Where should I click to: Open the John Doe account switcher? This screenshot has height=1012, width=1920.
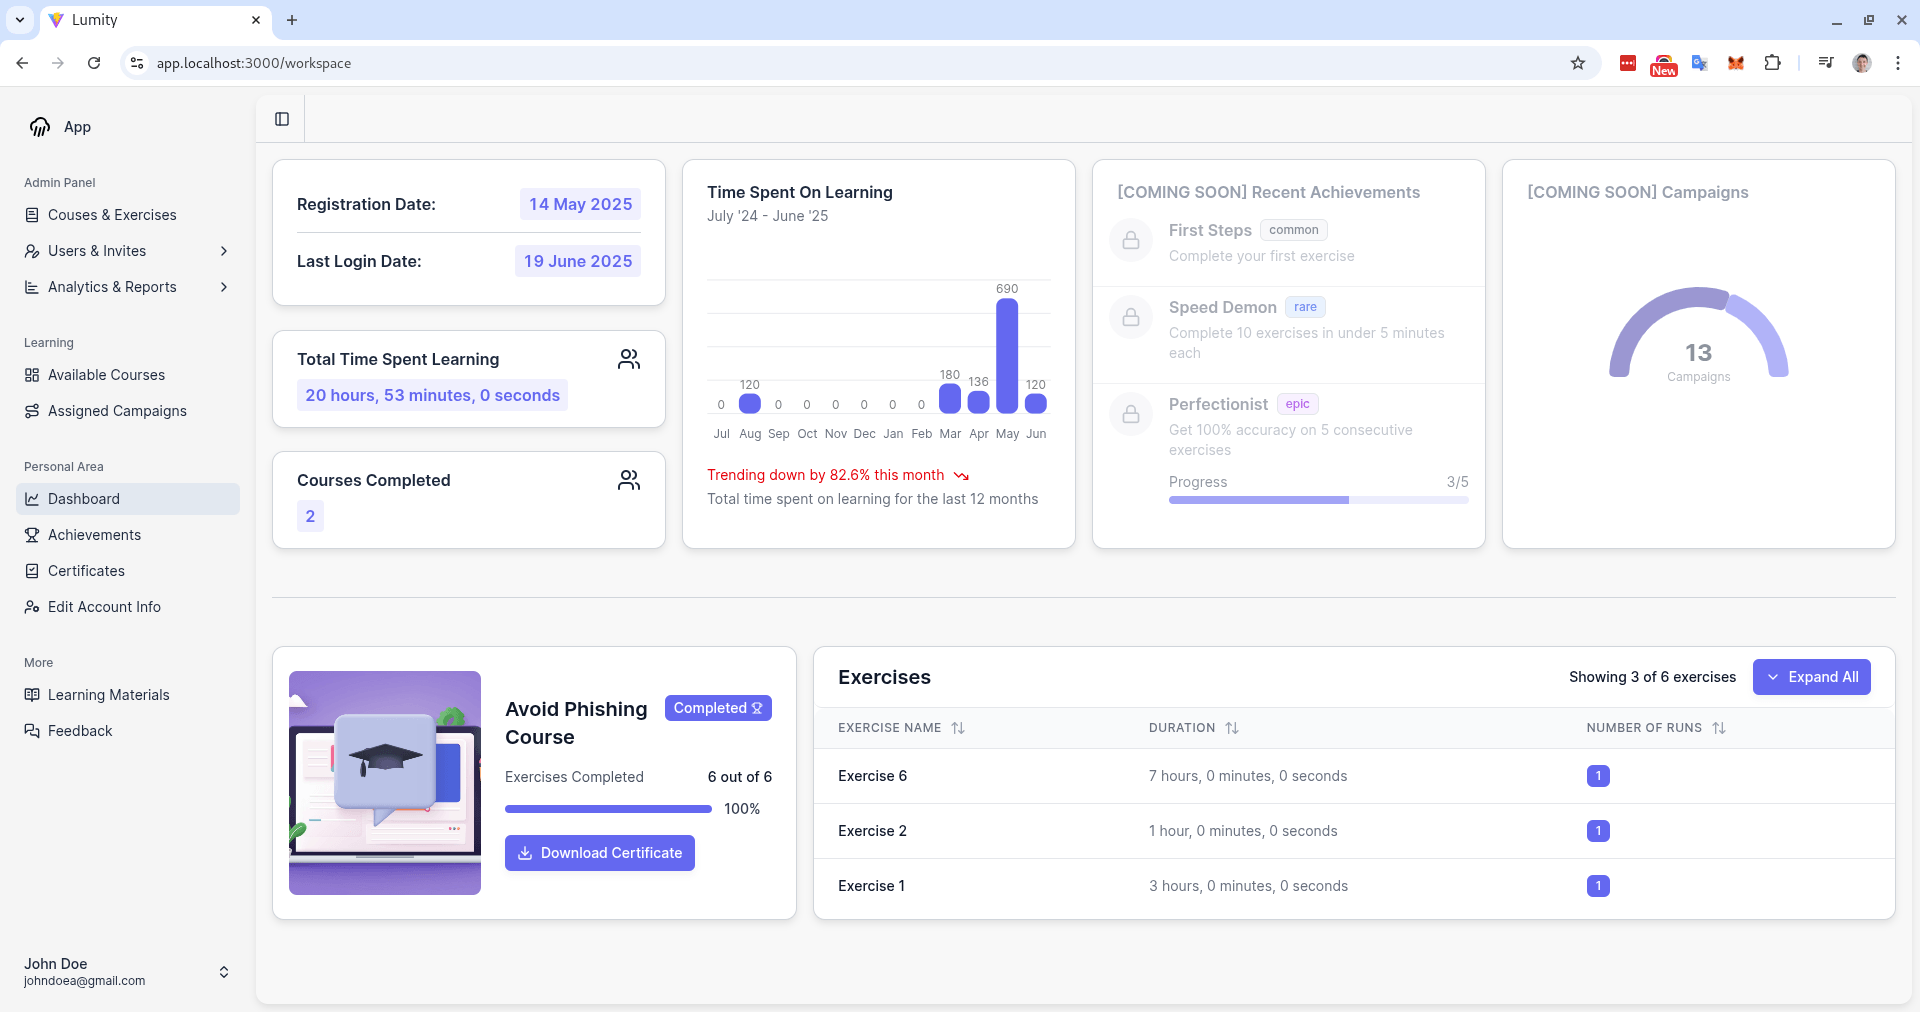point(224,972)
